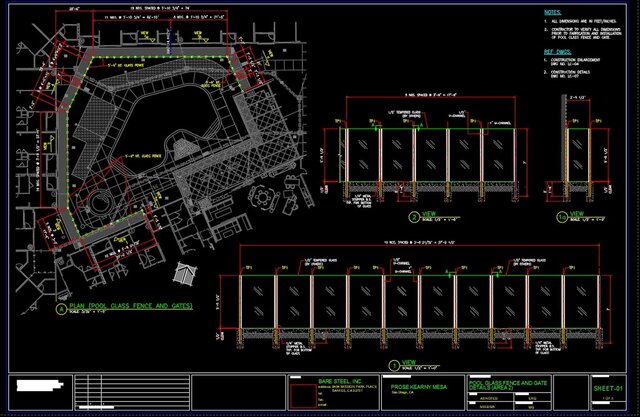Click the north arrow symbol below the plan
The image size is (640, 417).
[x=182, y=272]
